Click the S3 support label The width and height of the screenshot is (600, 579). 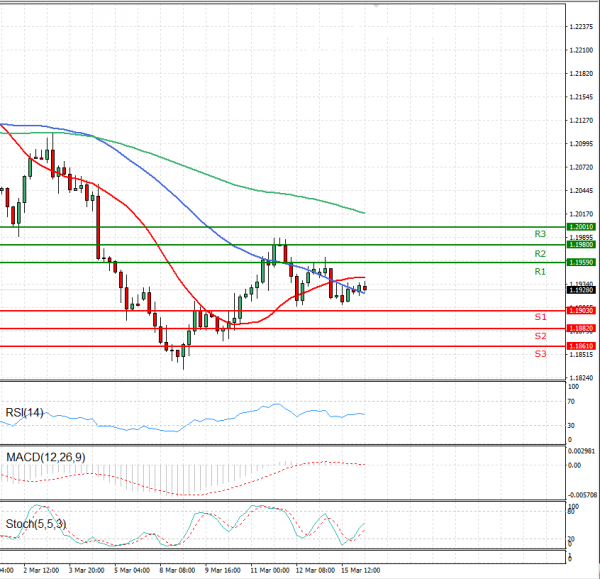click(540, 354)
